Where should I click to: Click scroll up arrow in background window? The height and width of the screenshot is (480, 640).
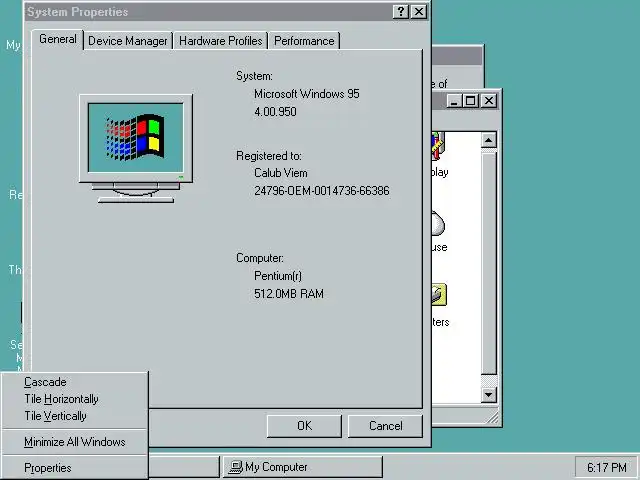coord(489,140)
